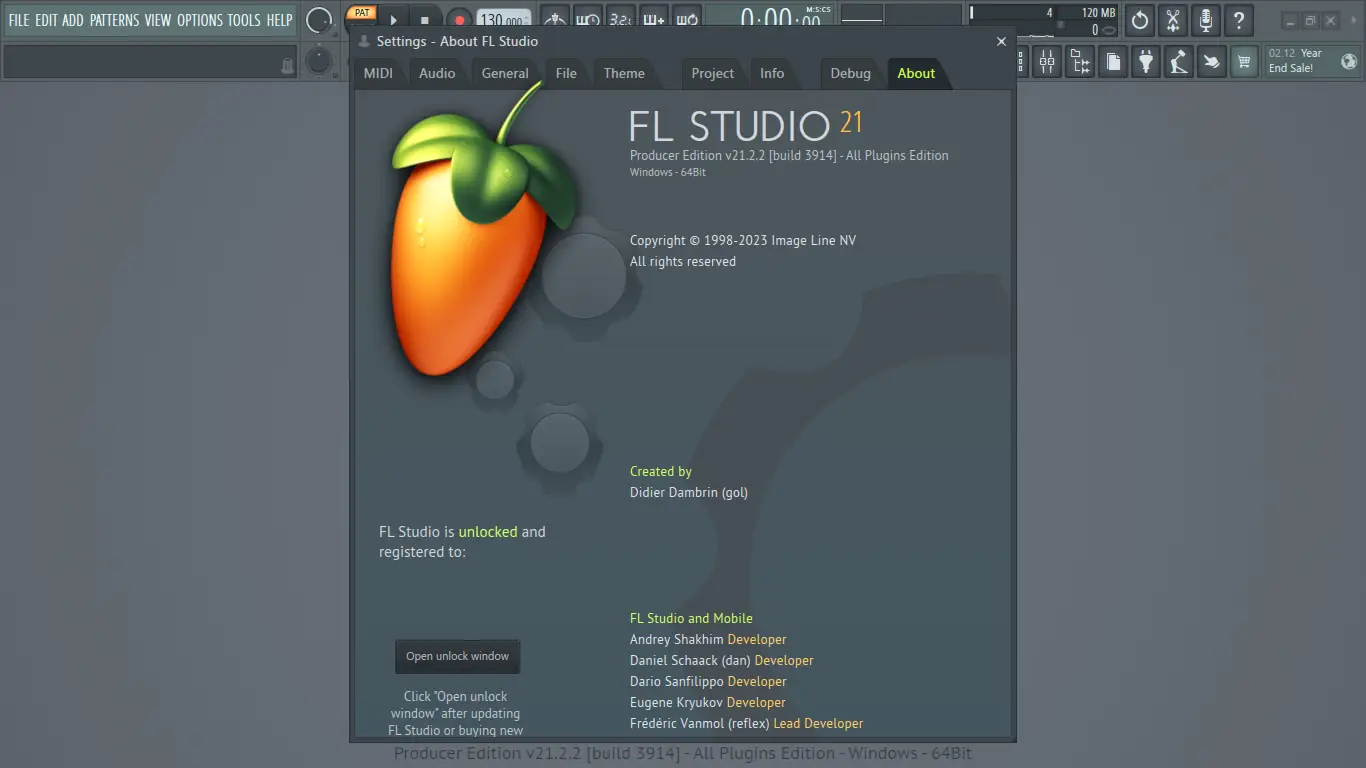Click the touch controller hand icon
This screenshot has width=1366, height=768.
pos(1211,62)
